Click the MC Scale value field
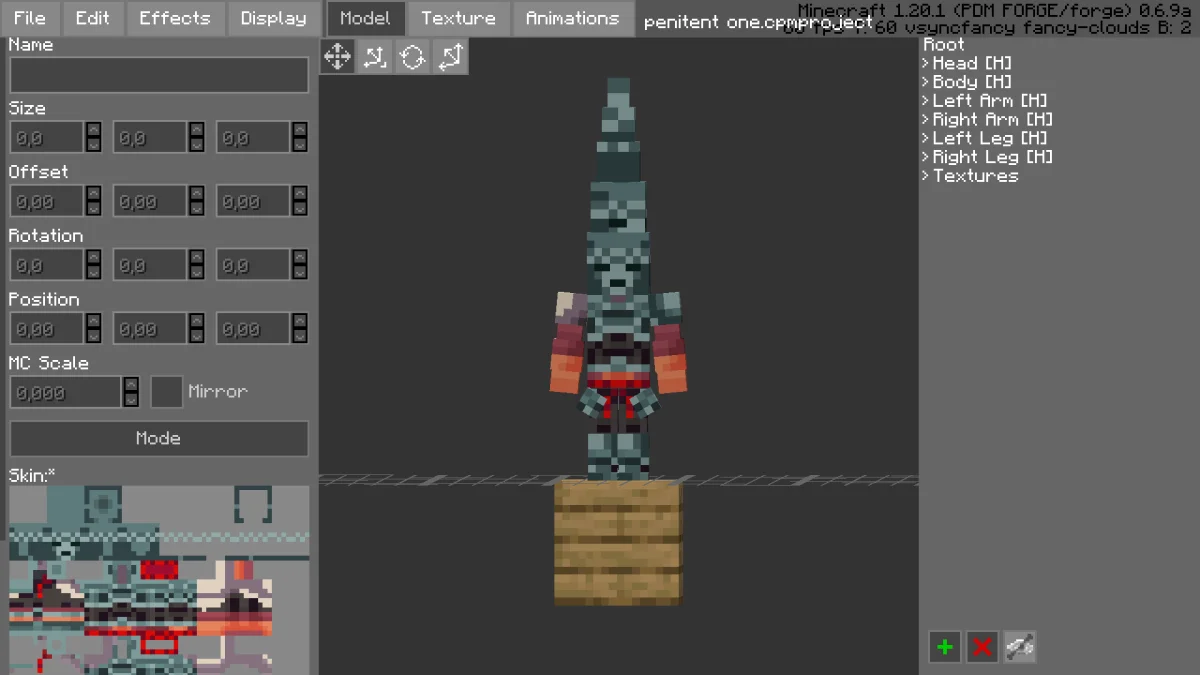This screenshot has width=1200, height=675. point(65,392)
